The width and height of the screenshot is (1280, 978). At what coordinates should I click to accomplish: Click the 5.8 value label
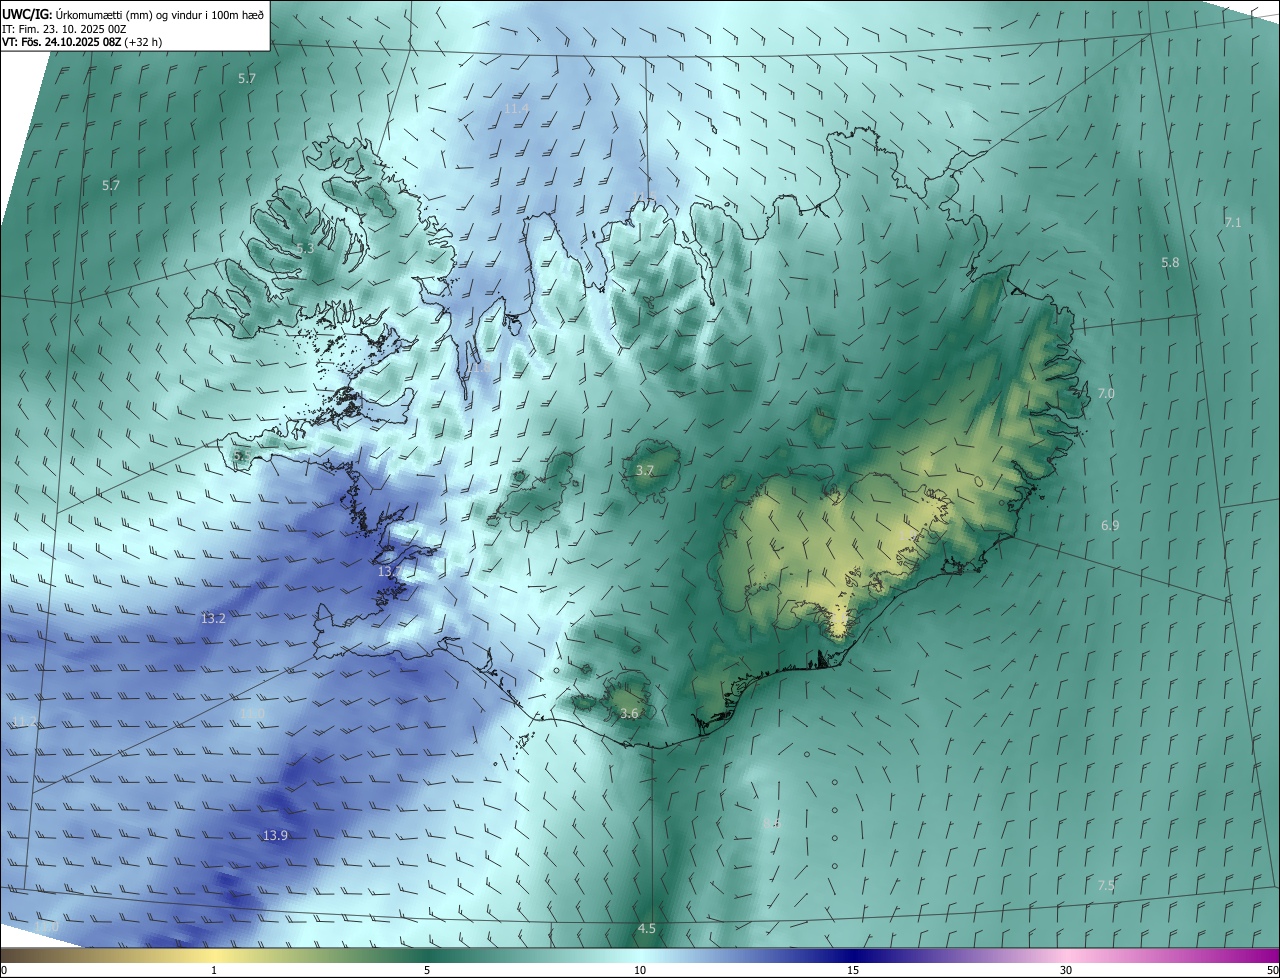pos(1170,262)
